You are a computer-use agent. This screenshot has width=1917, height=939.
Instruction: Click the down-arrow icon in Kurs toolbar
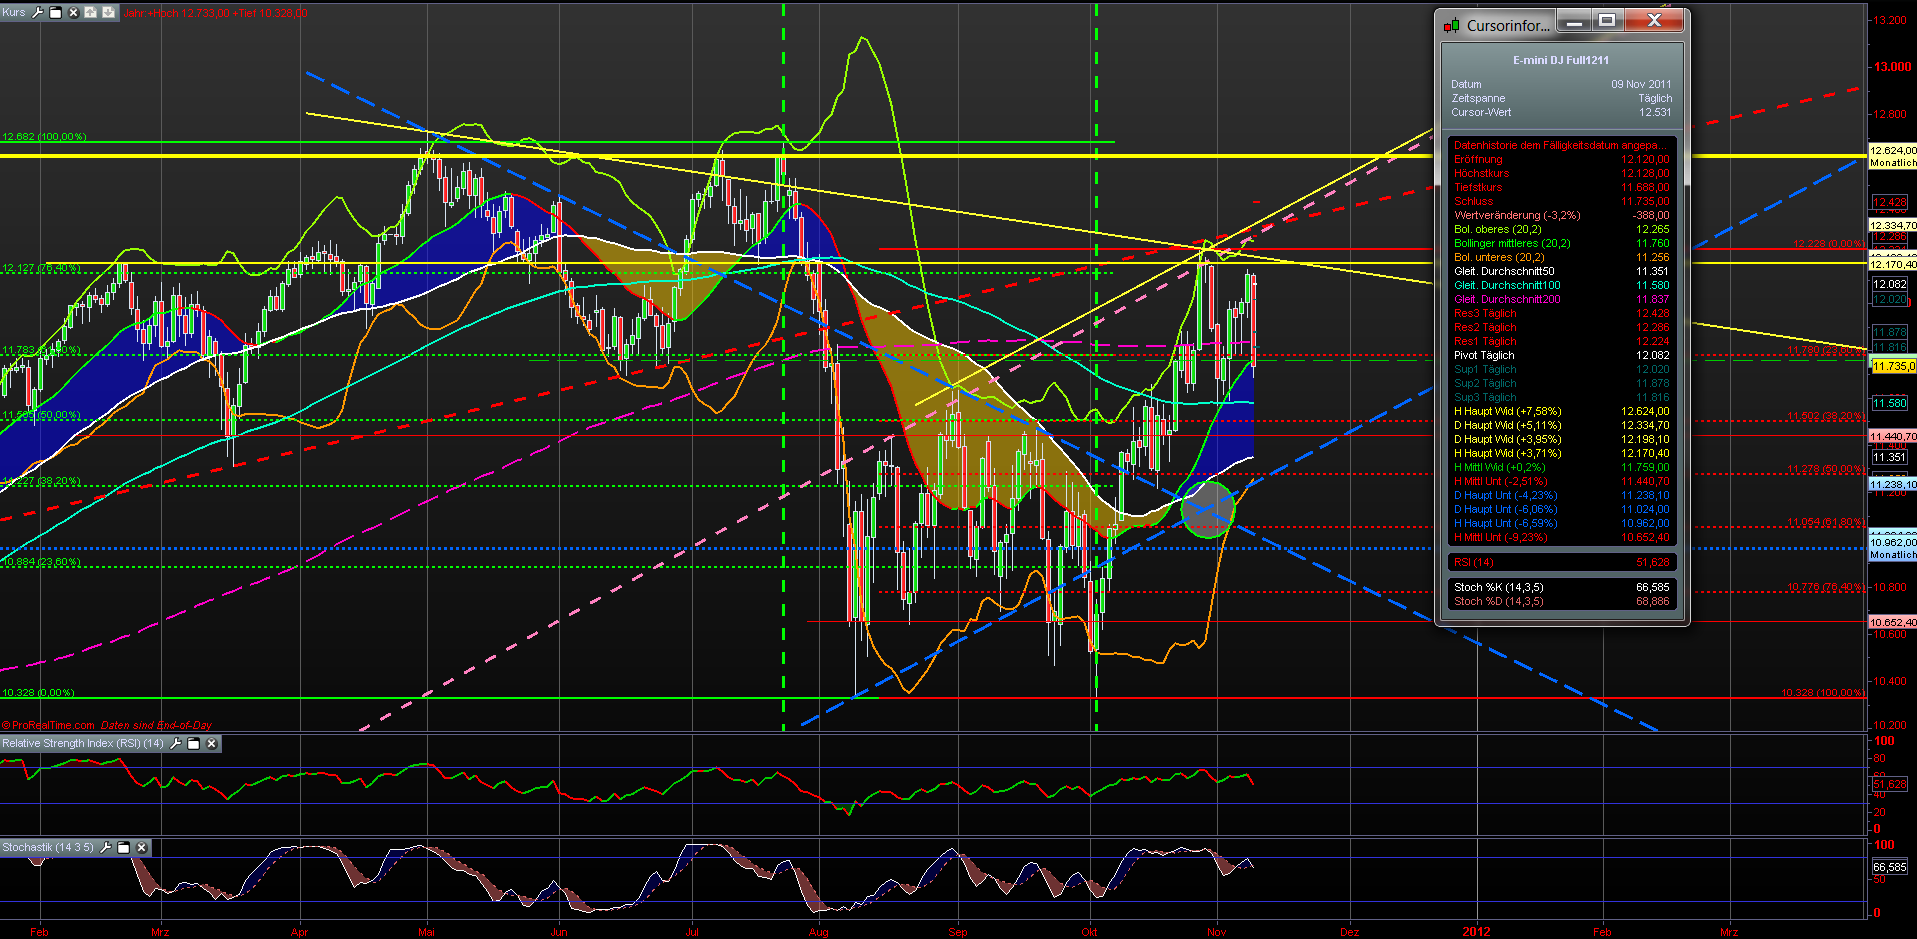pyautogui.click(x=107, y=13)
